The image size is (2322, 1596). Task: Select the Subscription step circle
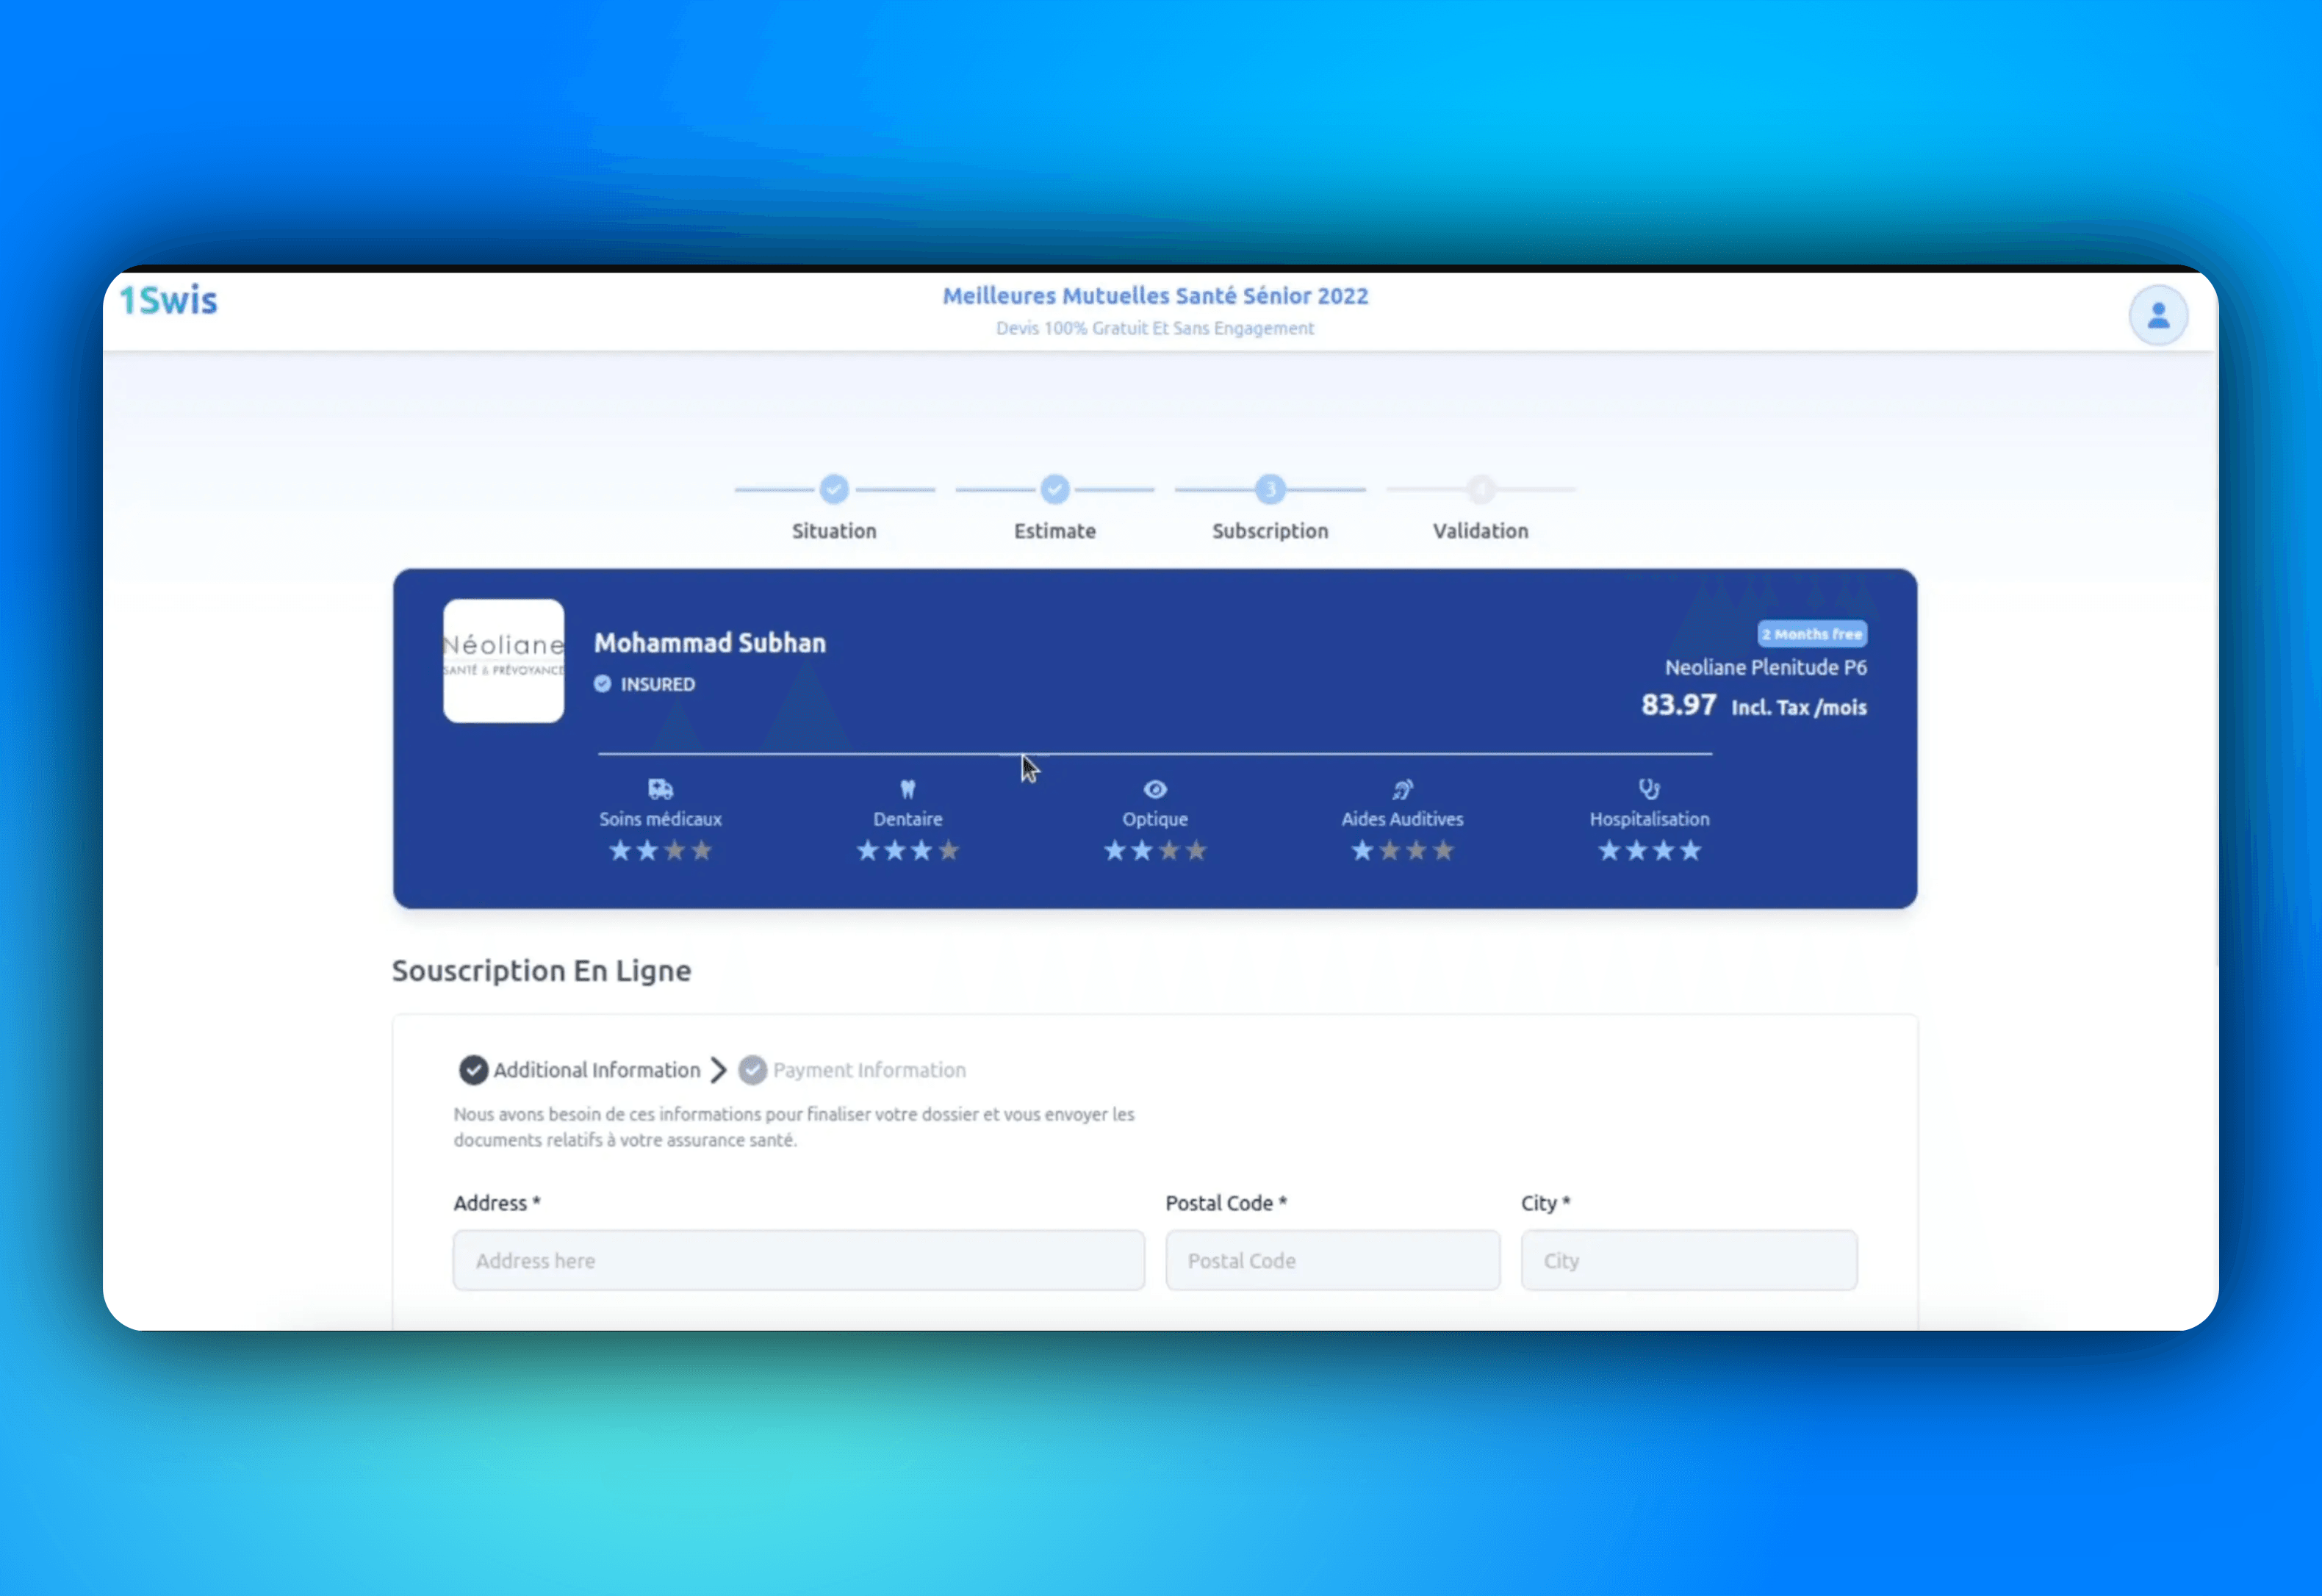tap(1270, 489)
